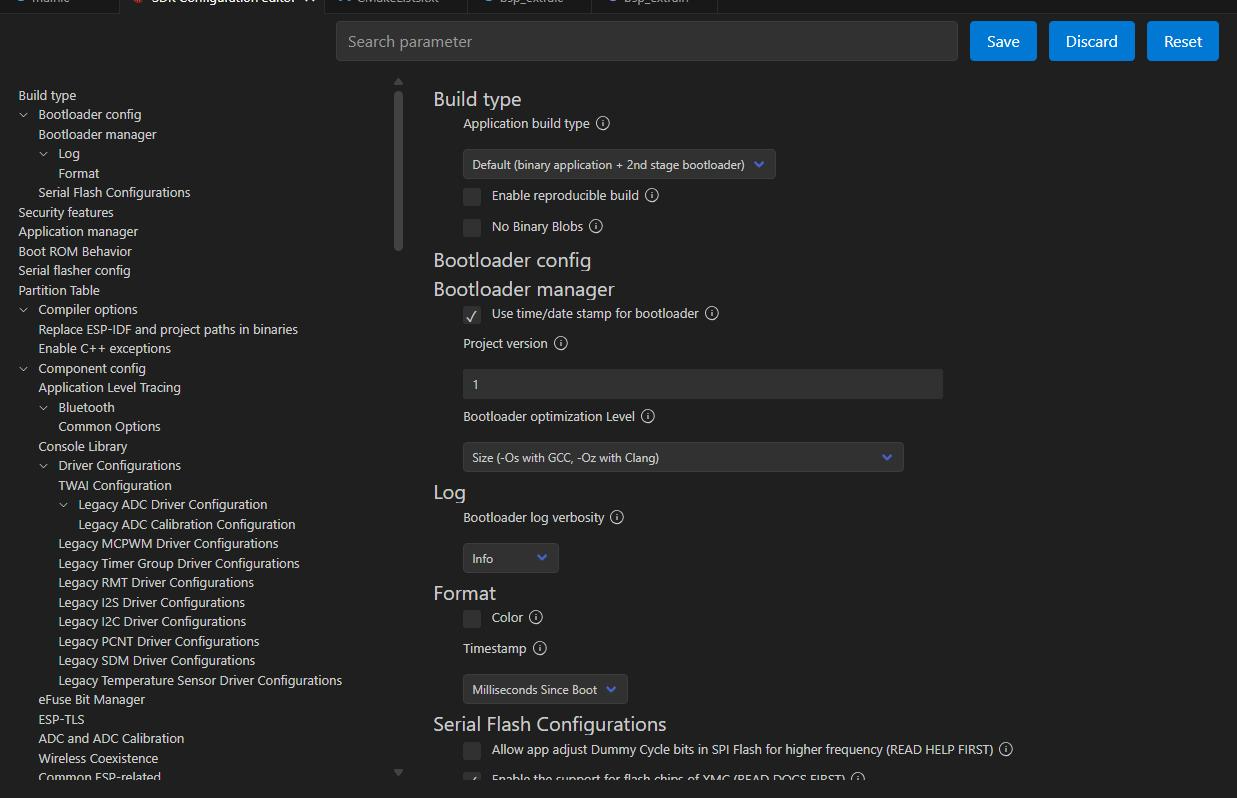Go to Application Level Tracing

109,387
